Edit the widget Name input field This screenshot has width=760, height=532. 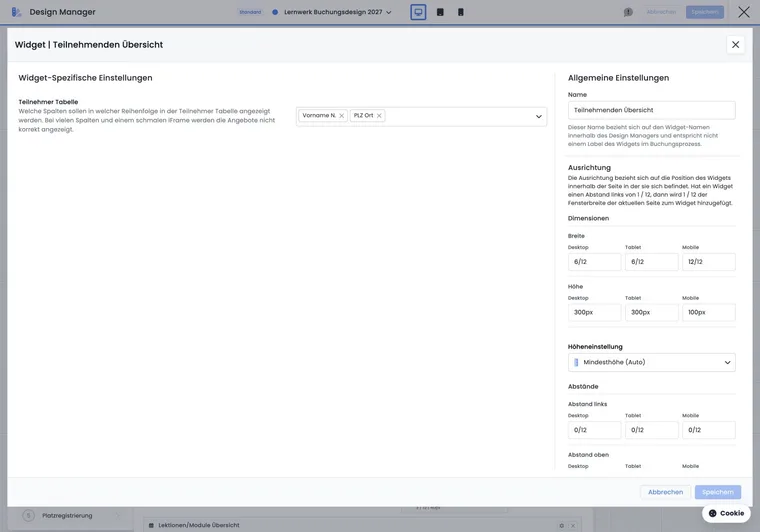tap(651, 110)
